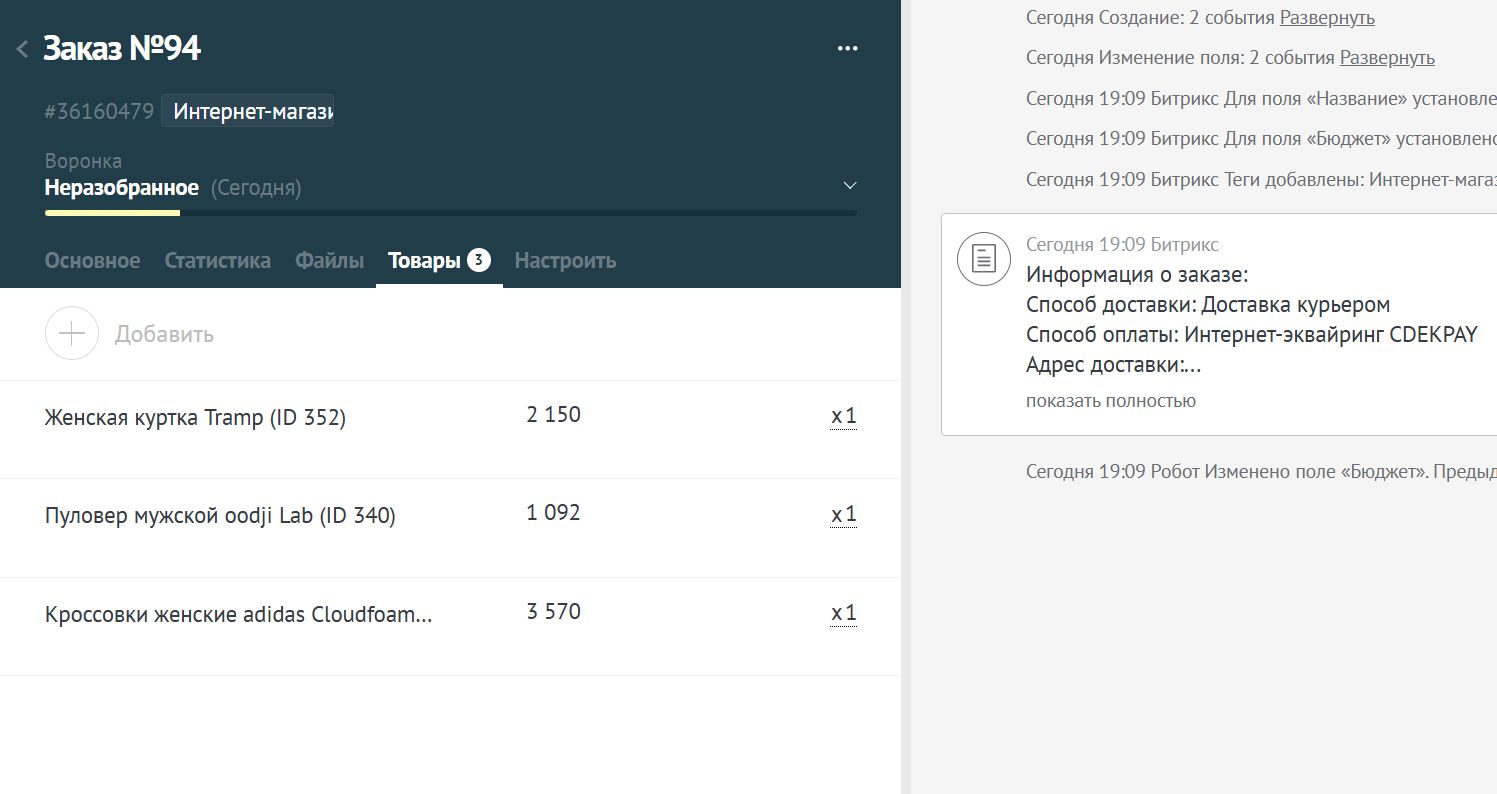Click the plus icon to add a product
The height and width of the screenshot is (794, 1497).
point(71,333)
